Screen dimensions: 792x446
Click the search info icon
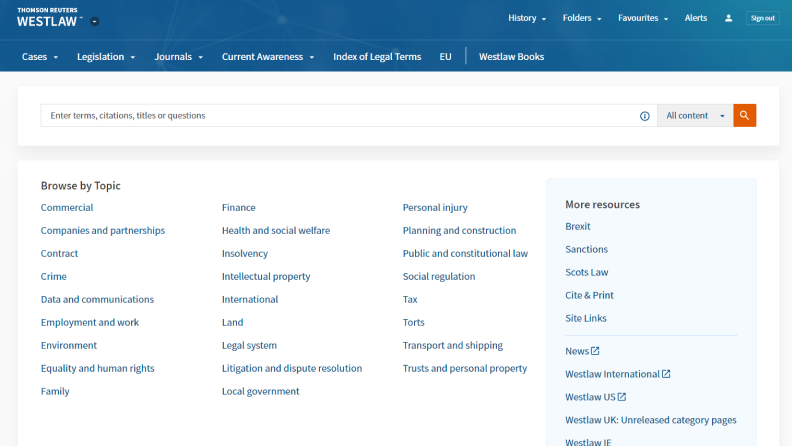pyautogui.click(x=645, y=116)
